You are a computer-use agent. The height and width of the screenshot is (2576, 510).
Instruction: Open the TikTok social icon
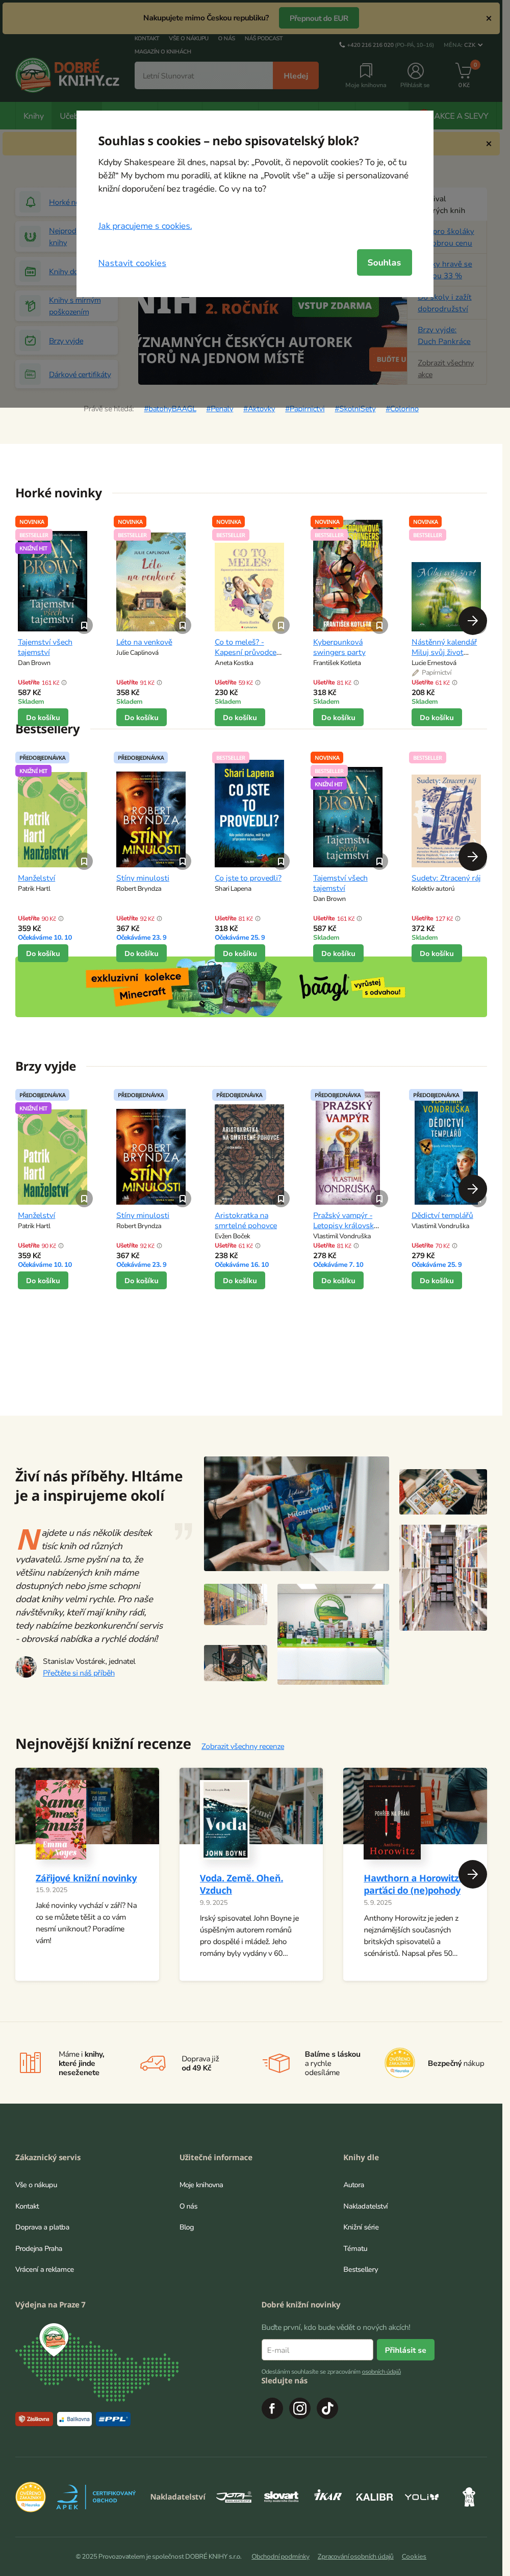(328, 2408)
